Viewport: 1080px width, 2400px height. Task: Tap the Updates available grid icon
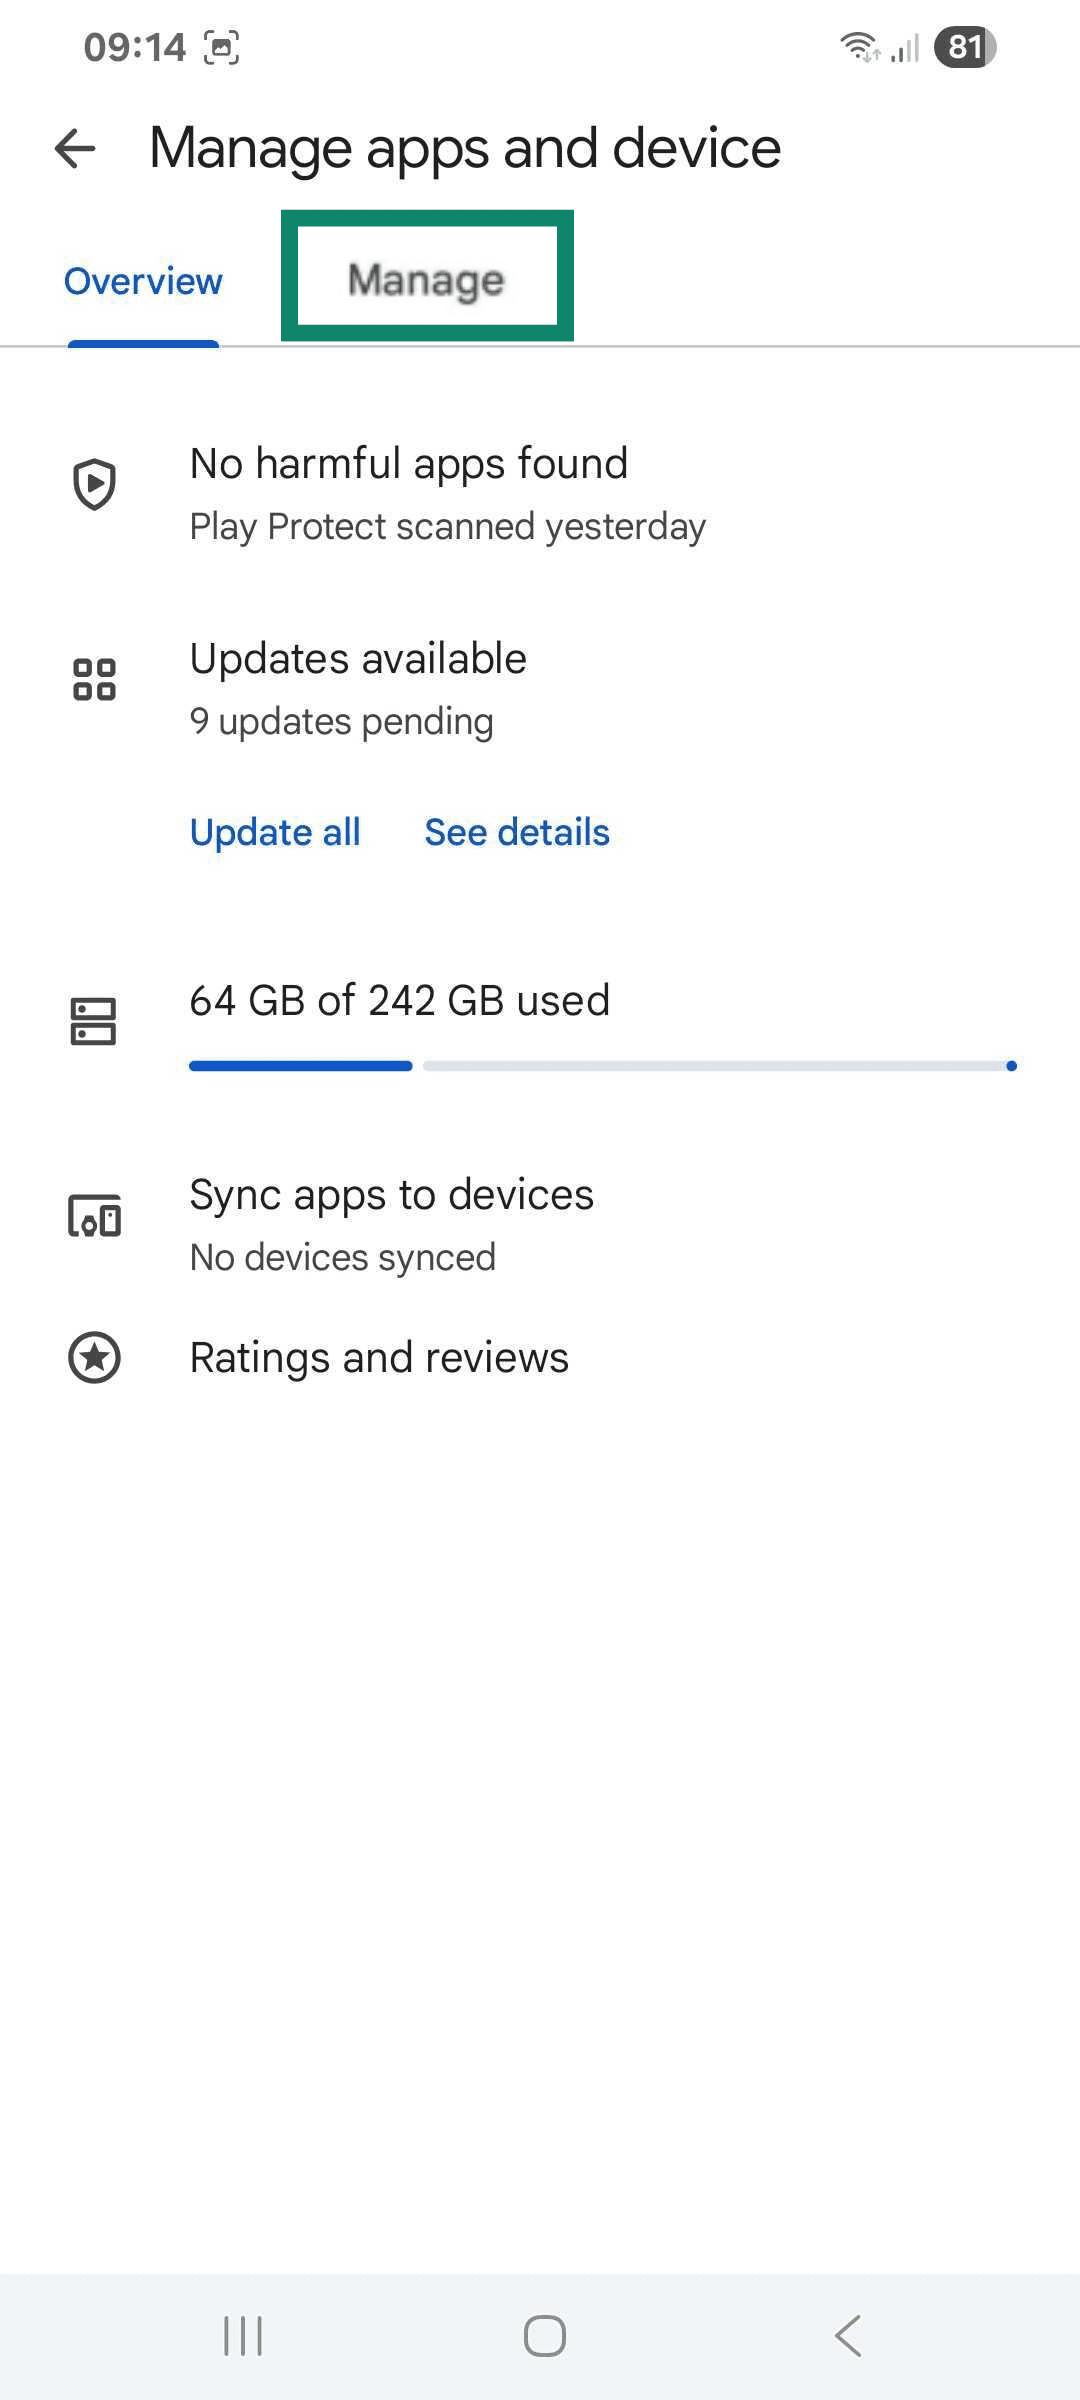pos(94,680)
